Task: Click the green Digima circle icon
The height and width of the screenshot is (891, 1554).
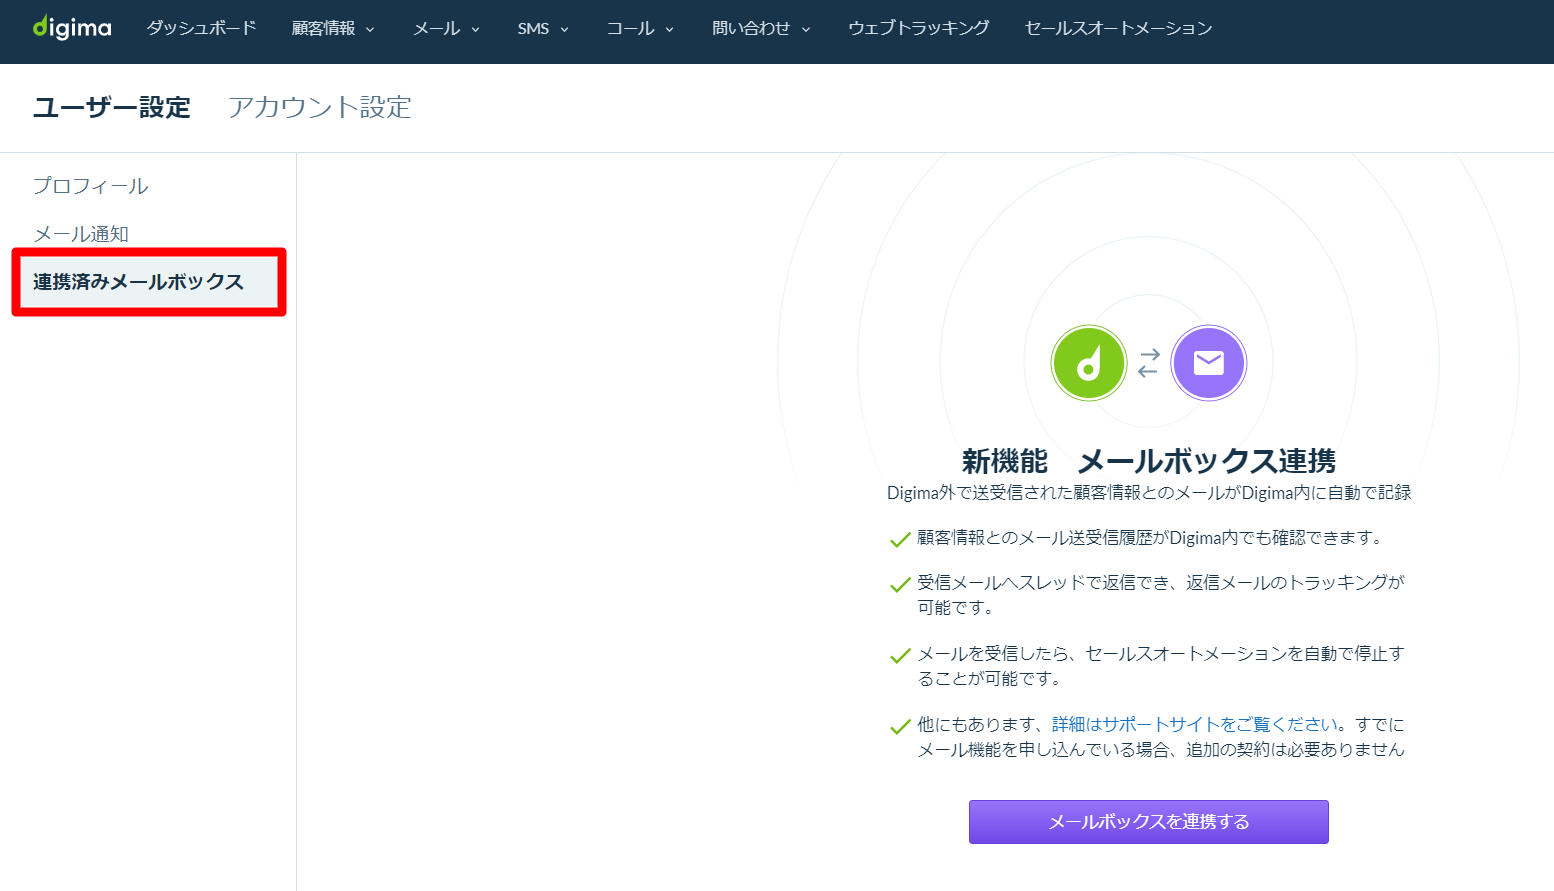Action: (x=1089, y=363)
